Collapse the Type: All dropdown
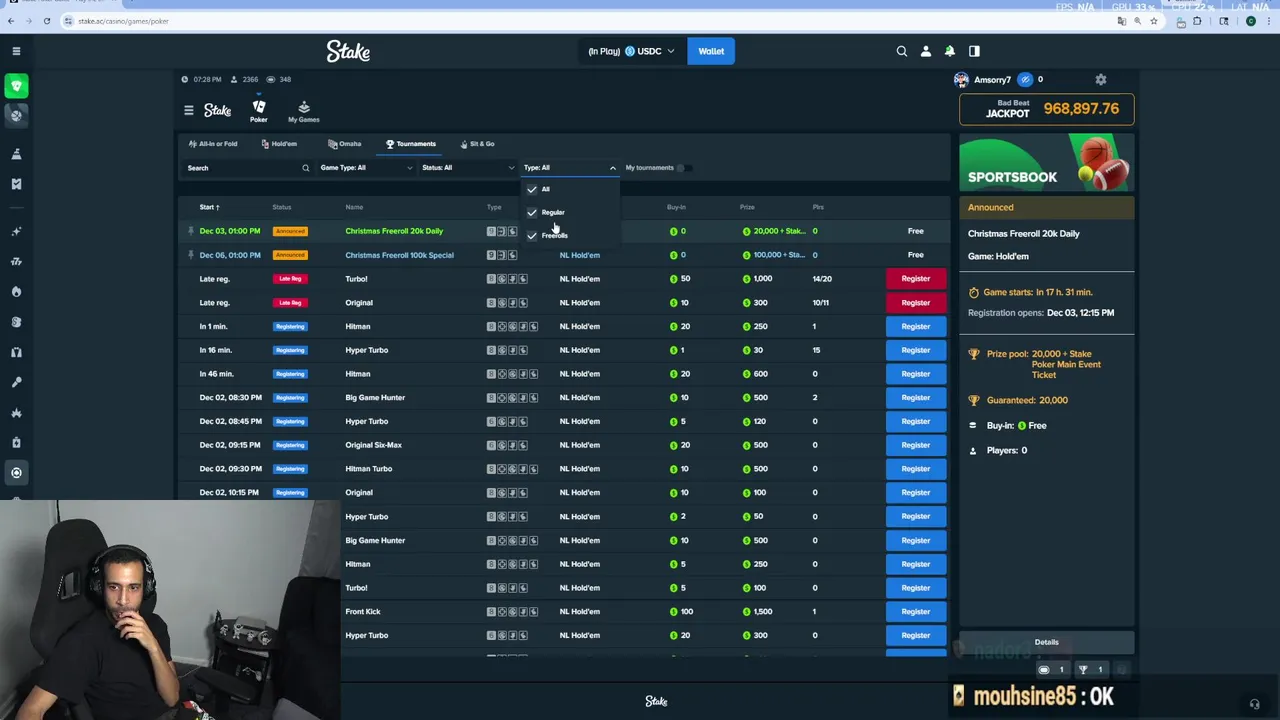This screenshot has width=1280, height=720. [x=570, y=168]
